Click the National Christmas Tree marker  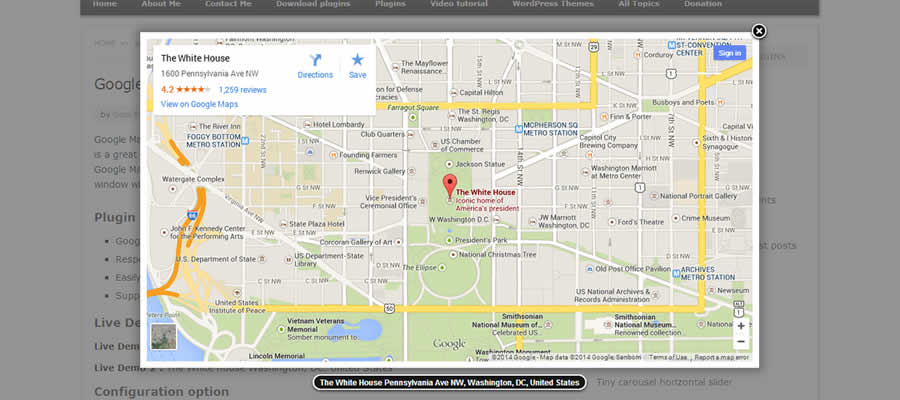[x=453, y=254]
